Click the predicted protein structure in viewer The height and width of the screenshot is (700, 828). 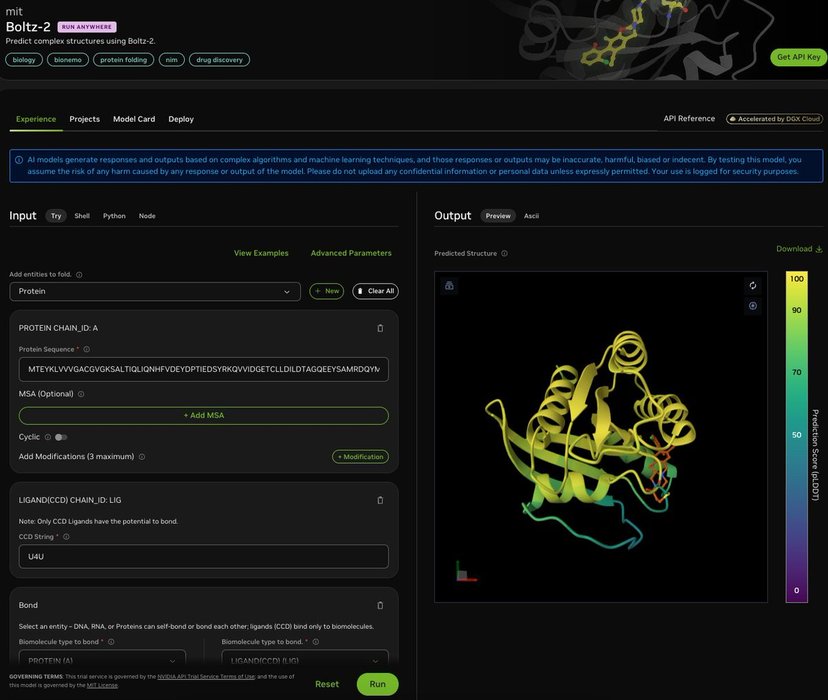590,440
